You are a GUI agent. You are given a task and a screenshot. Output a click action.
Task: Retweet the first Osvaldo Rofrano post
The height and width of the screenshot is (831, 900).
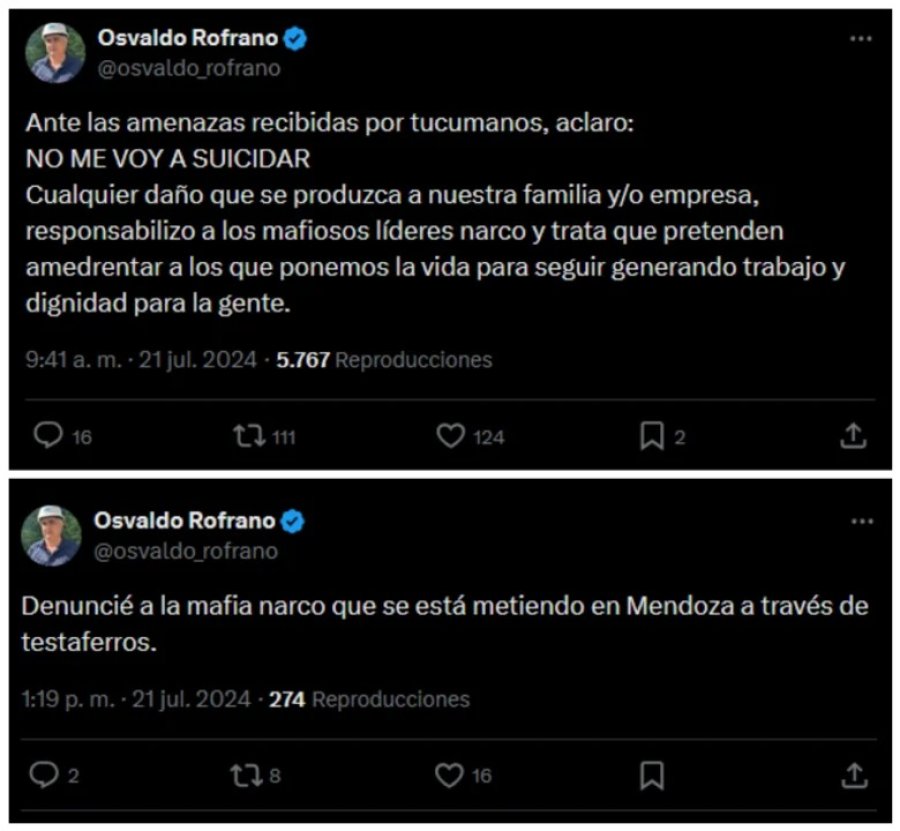[x=249, y=435]
